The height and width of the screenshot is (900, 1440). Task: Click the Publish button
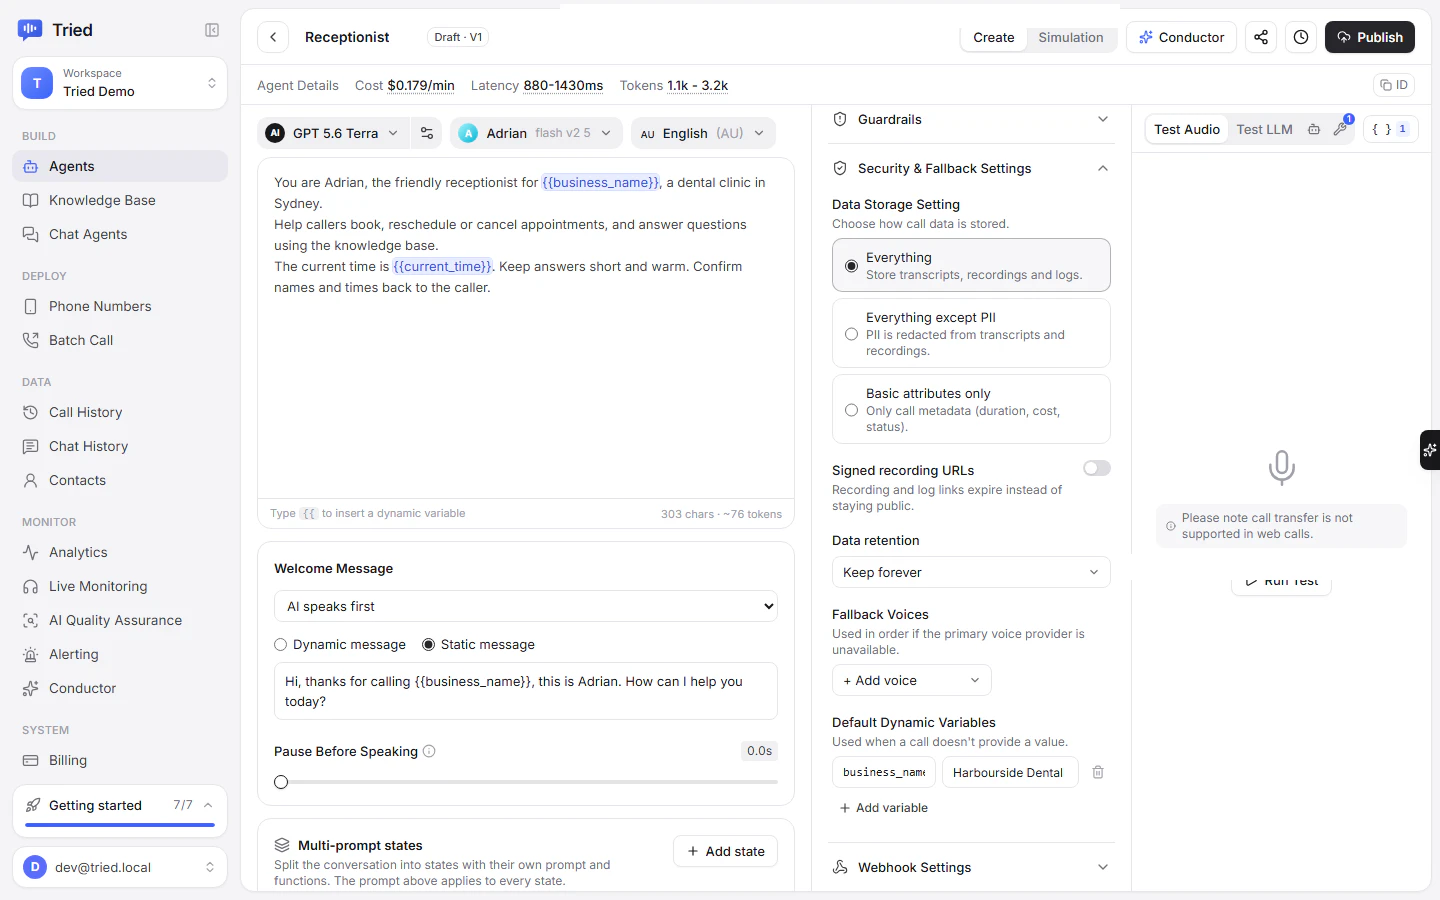[1370, 37]
